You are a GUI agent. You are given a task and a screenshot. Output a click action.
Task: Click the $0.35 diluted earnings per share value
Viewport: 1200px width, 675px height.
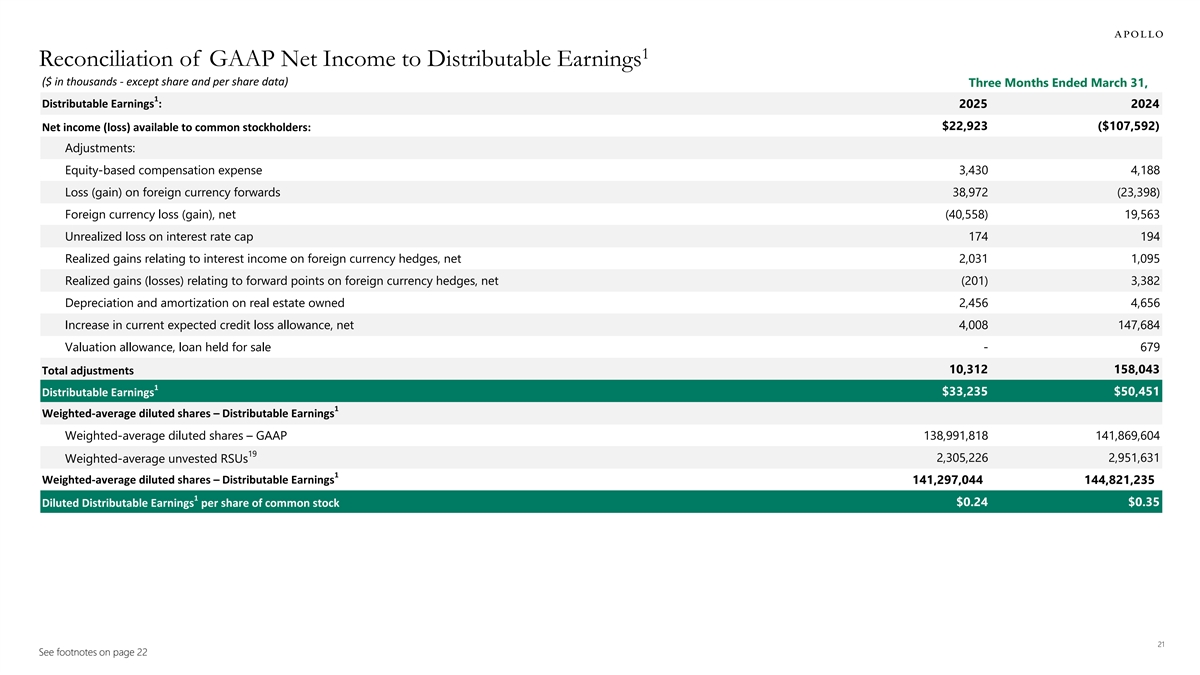pos(1142,502)
